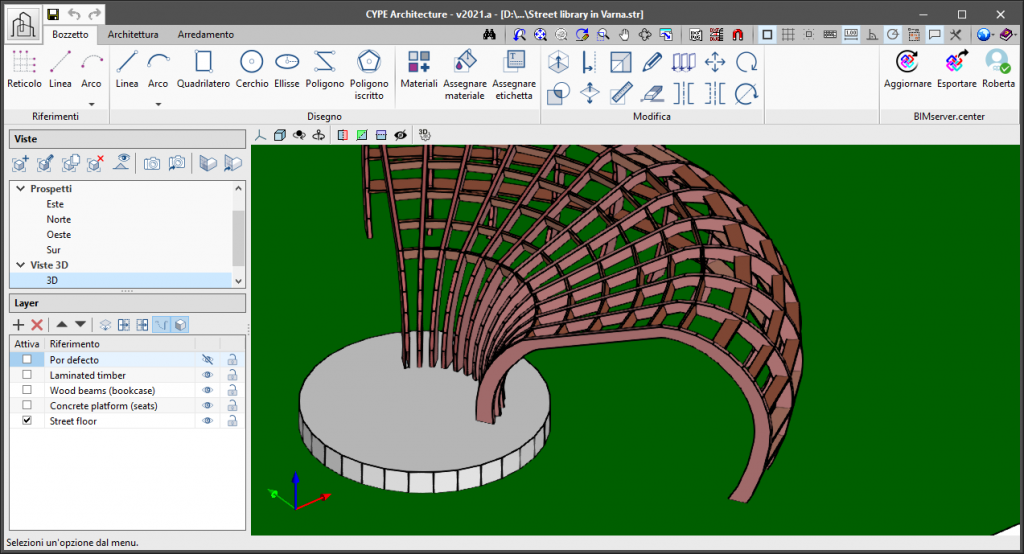Select the Norte elevation view
Viewport: 1024px width, 554px height.
(58, 219)
